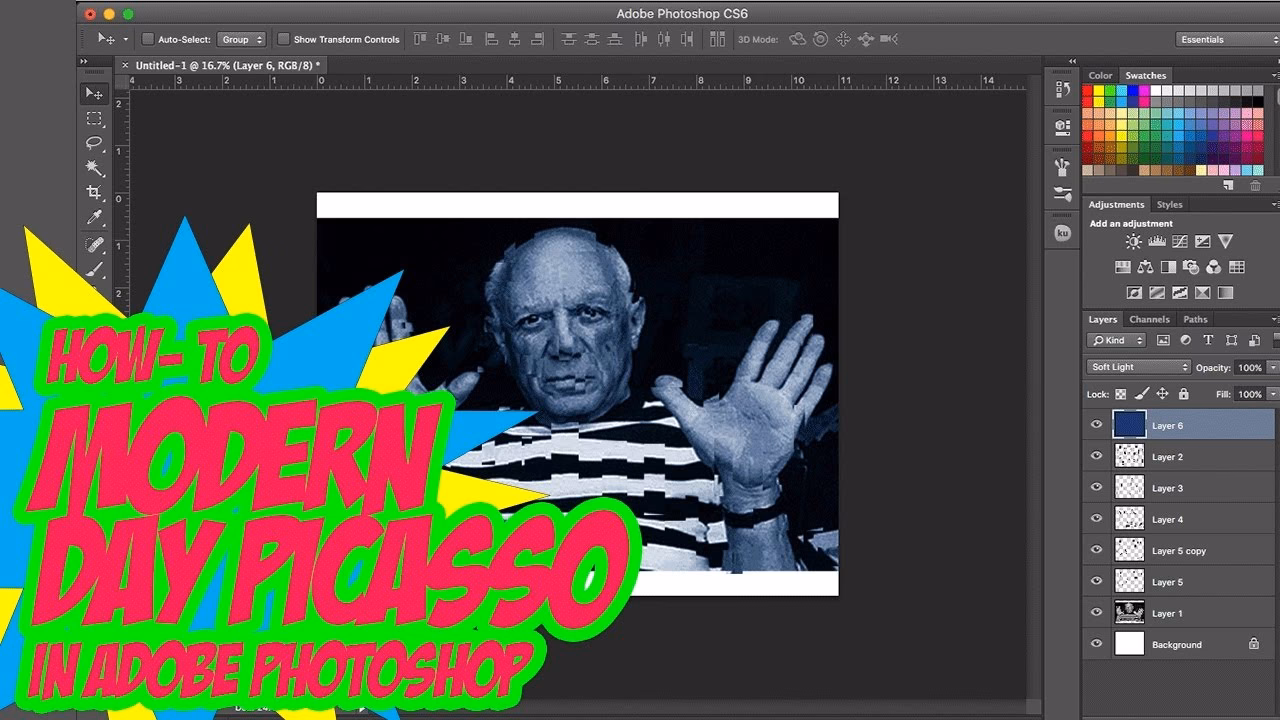The height and width of the screenshot is (720, 1280).
Task: Delete a swatch using the trash icon
Action: [x=1256, y=185]
